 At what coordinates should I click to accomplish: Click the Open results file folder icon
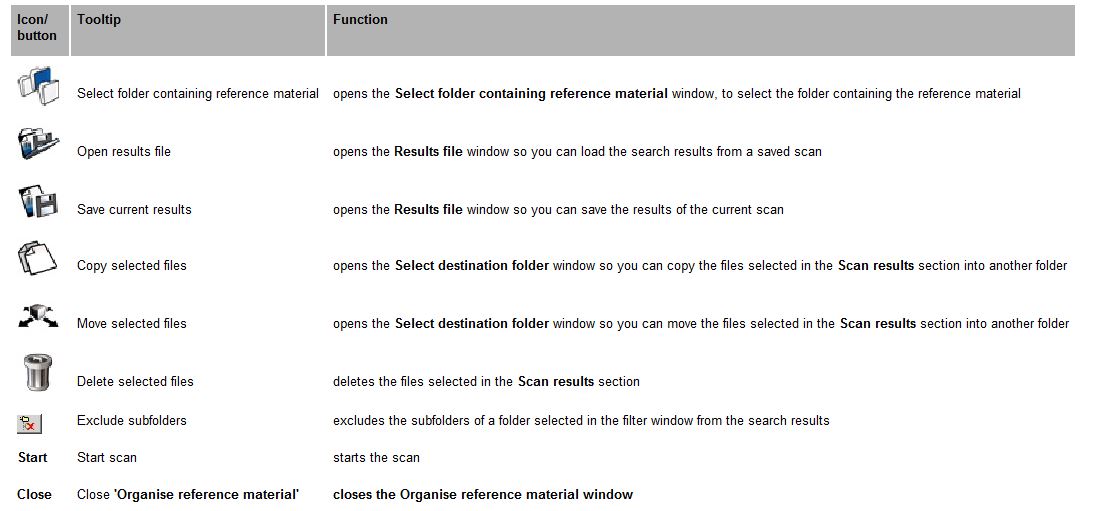(38, 143)
